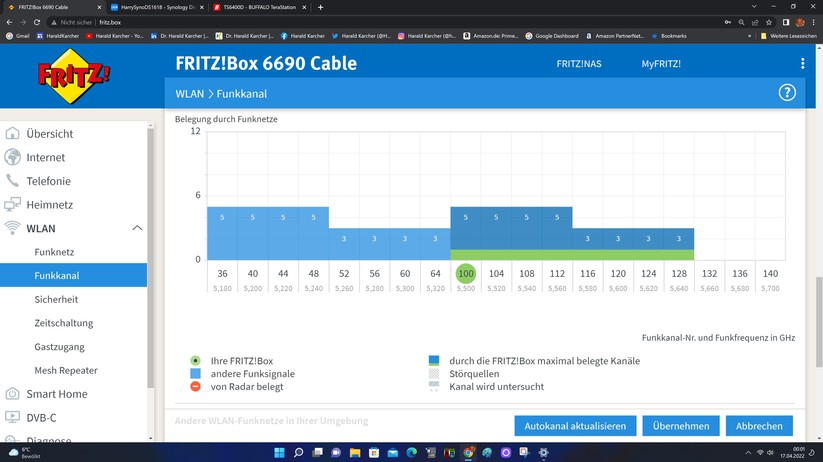Click the Übersicht house icon
The width and height of the screenshot is (823, 462).
tap(12, 133)
